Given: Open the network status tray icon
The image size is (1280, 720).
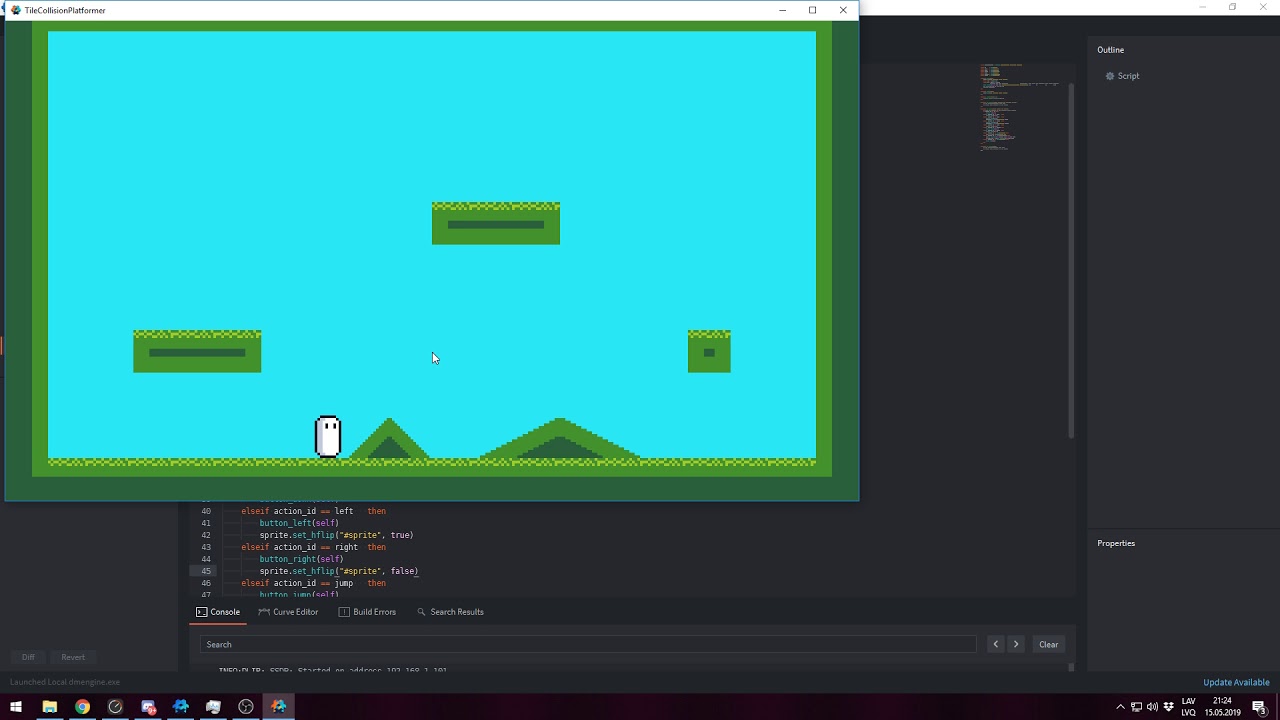Looking at the screenshot, I should tap(1137, 707).
